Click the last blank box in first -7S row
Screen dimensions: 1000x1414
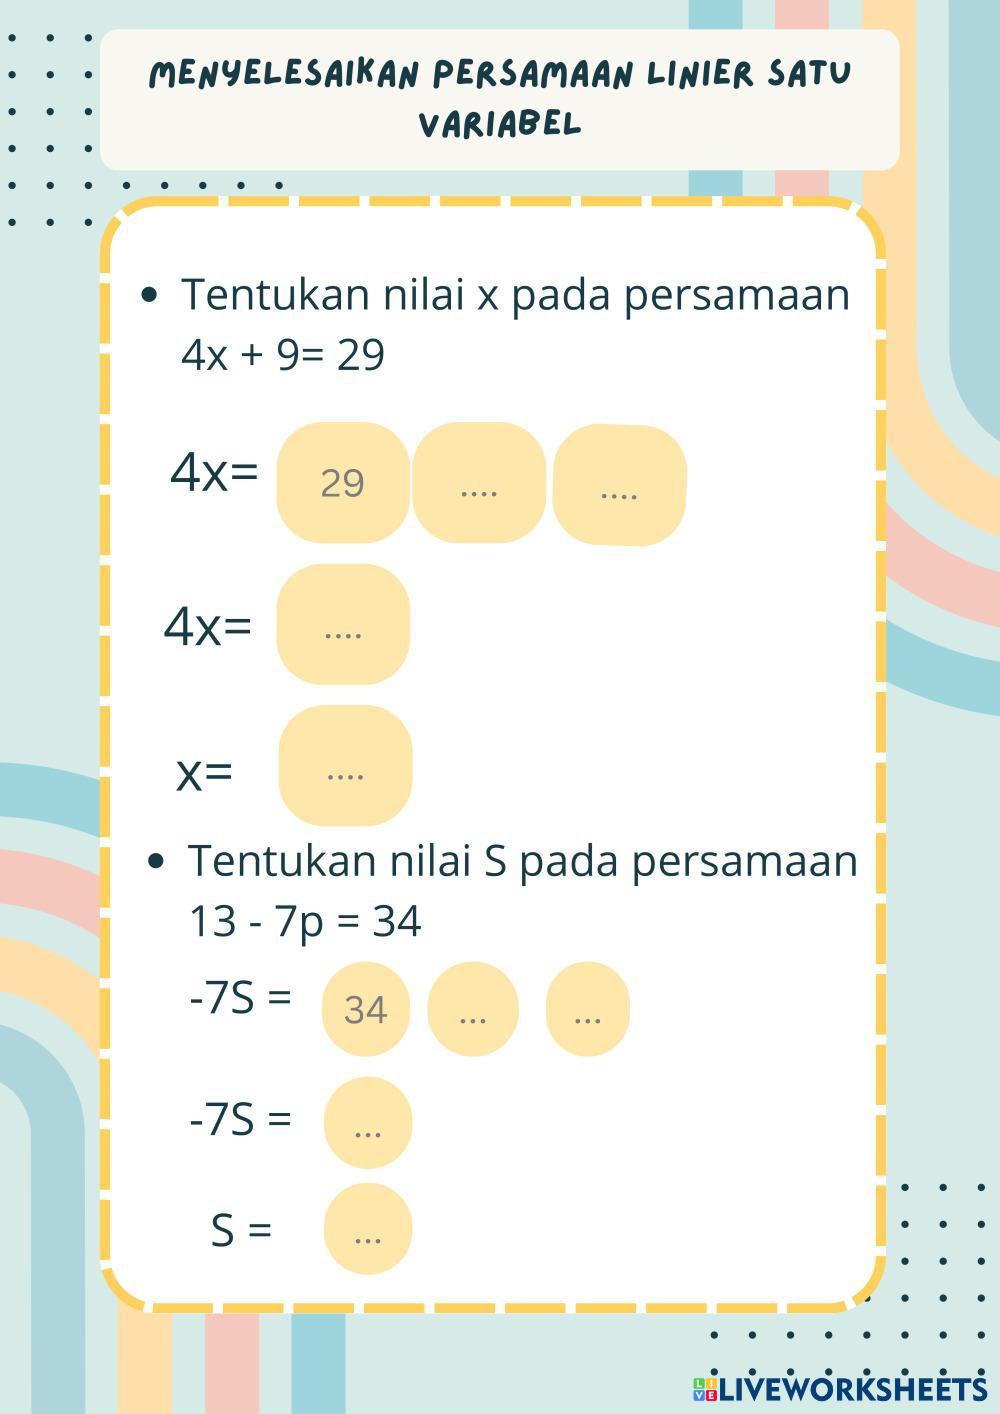[x=588, y=1009]
